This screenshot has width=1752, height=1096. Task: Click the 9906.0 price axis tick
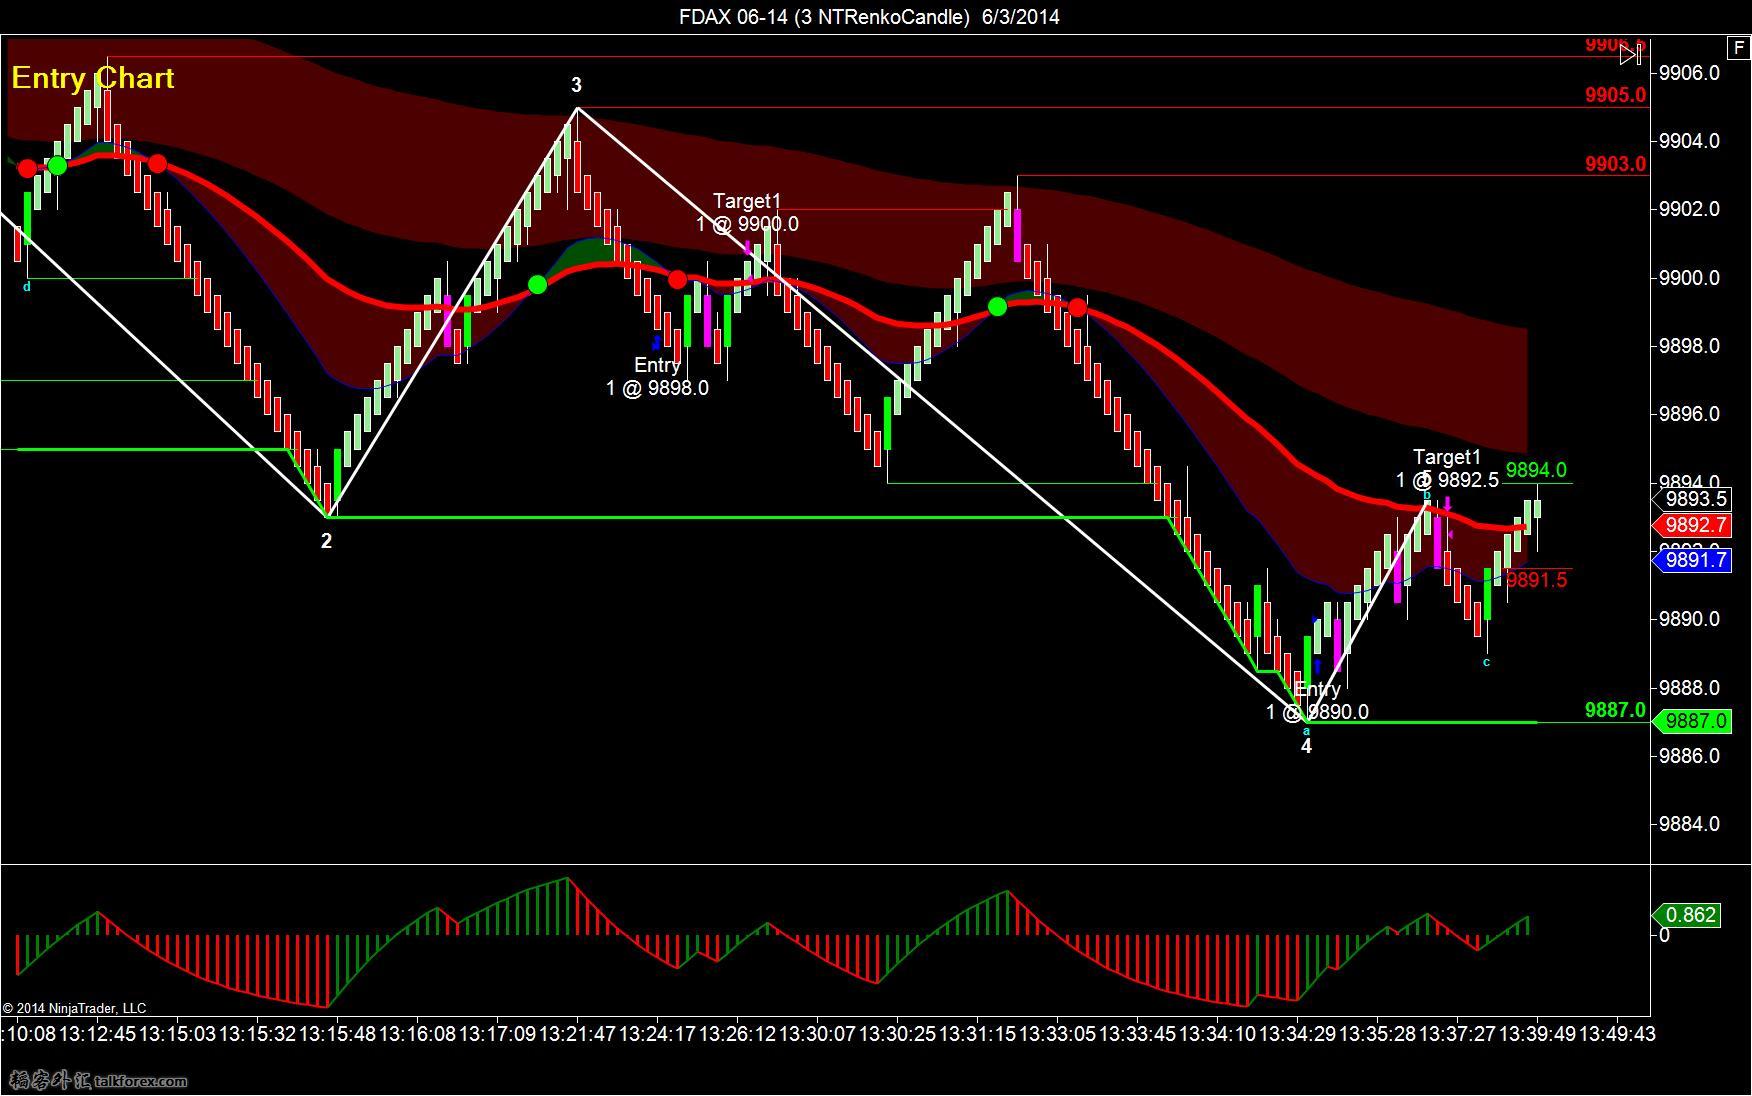click(x=1689, y=73)
